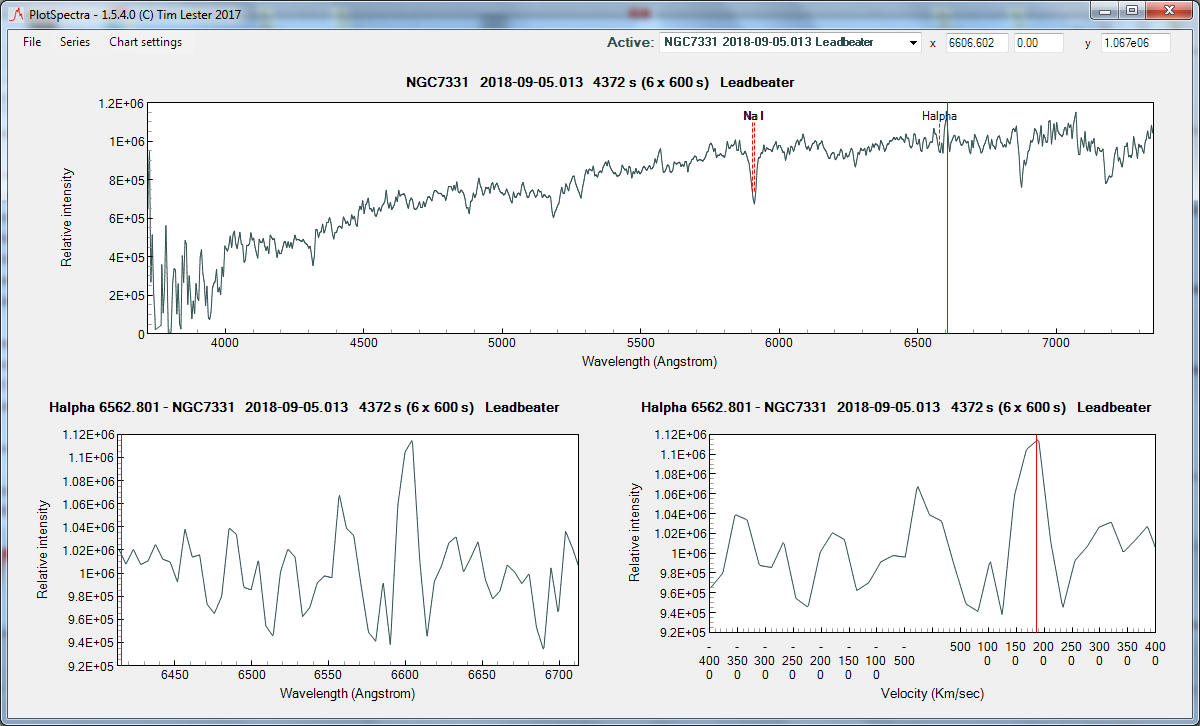Click the field showing 0.00
The width and height of the screenshot is (1200, 726).
tap(1039, 43)
